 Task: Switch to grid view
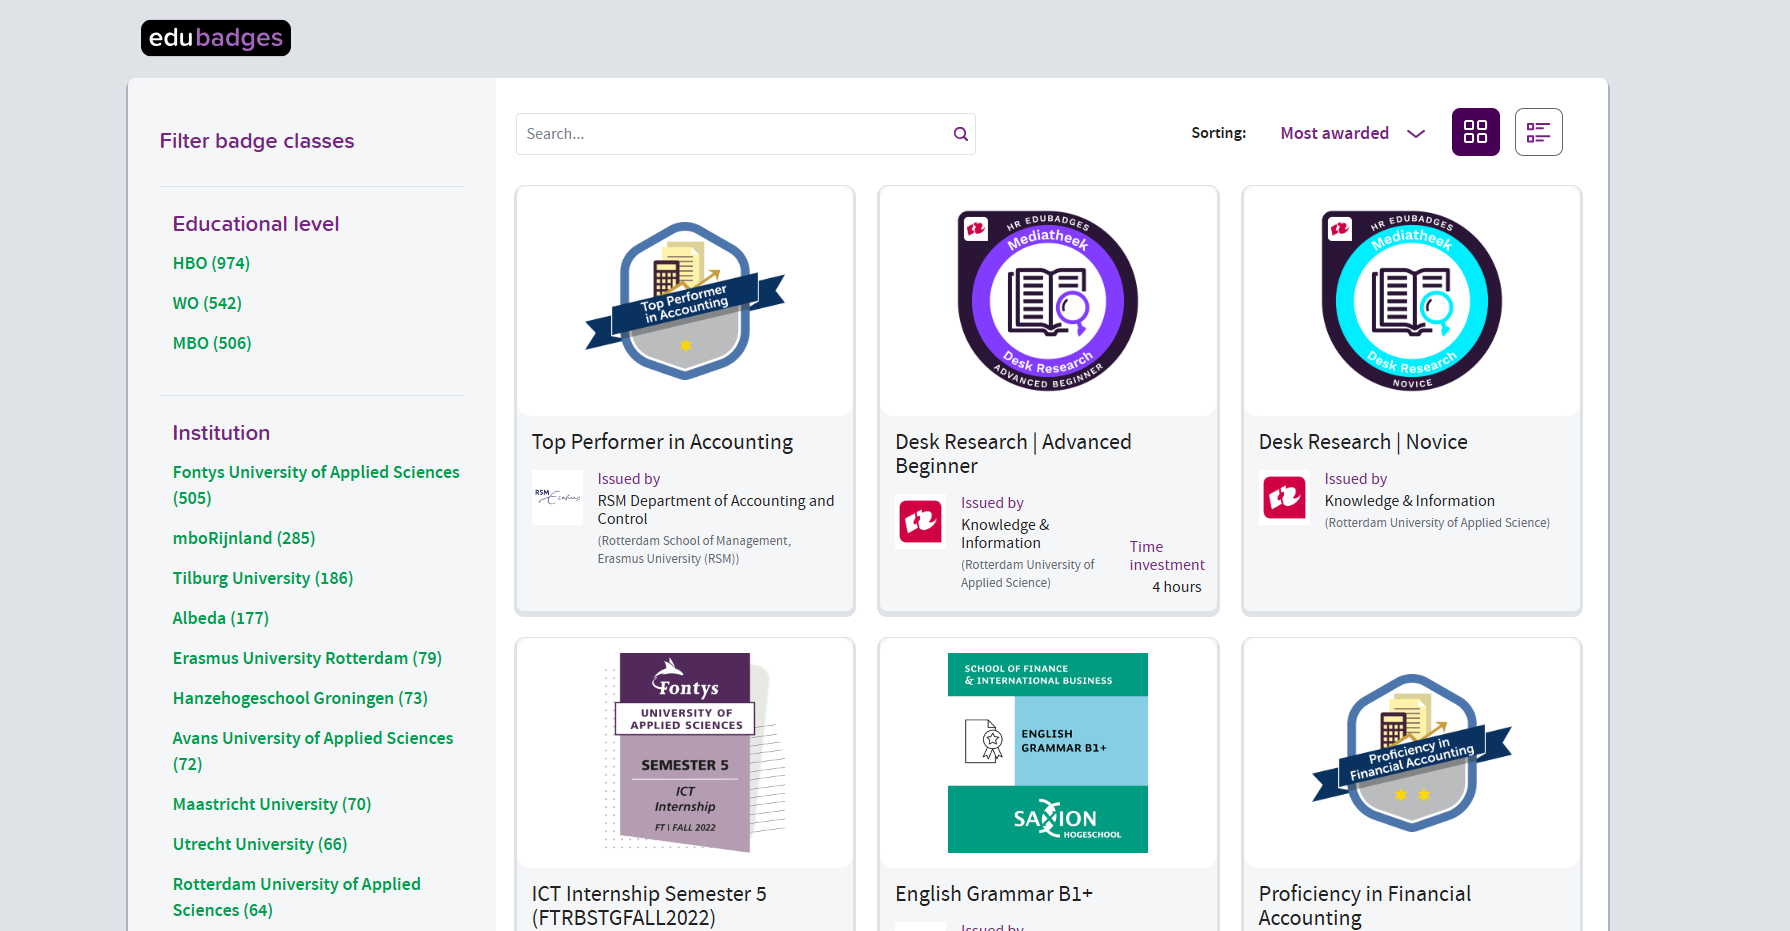click(x=1475, y=132)
